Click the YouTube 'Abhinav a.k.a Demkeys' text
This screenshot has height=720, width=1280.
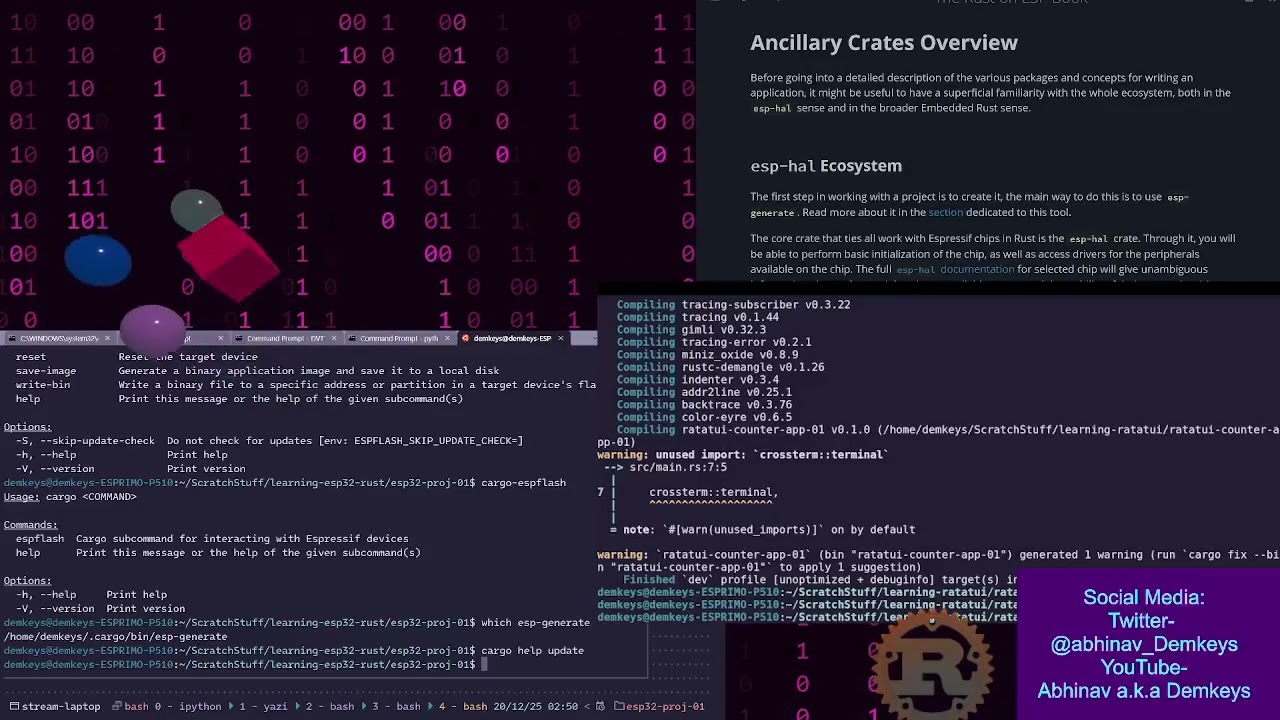tap(1144, 691)
